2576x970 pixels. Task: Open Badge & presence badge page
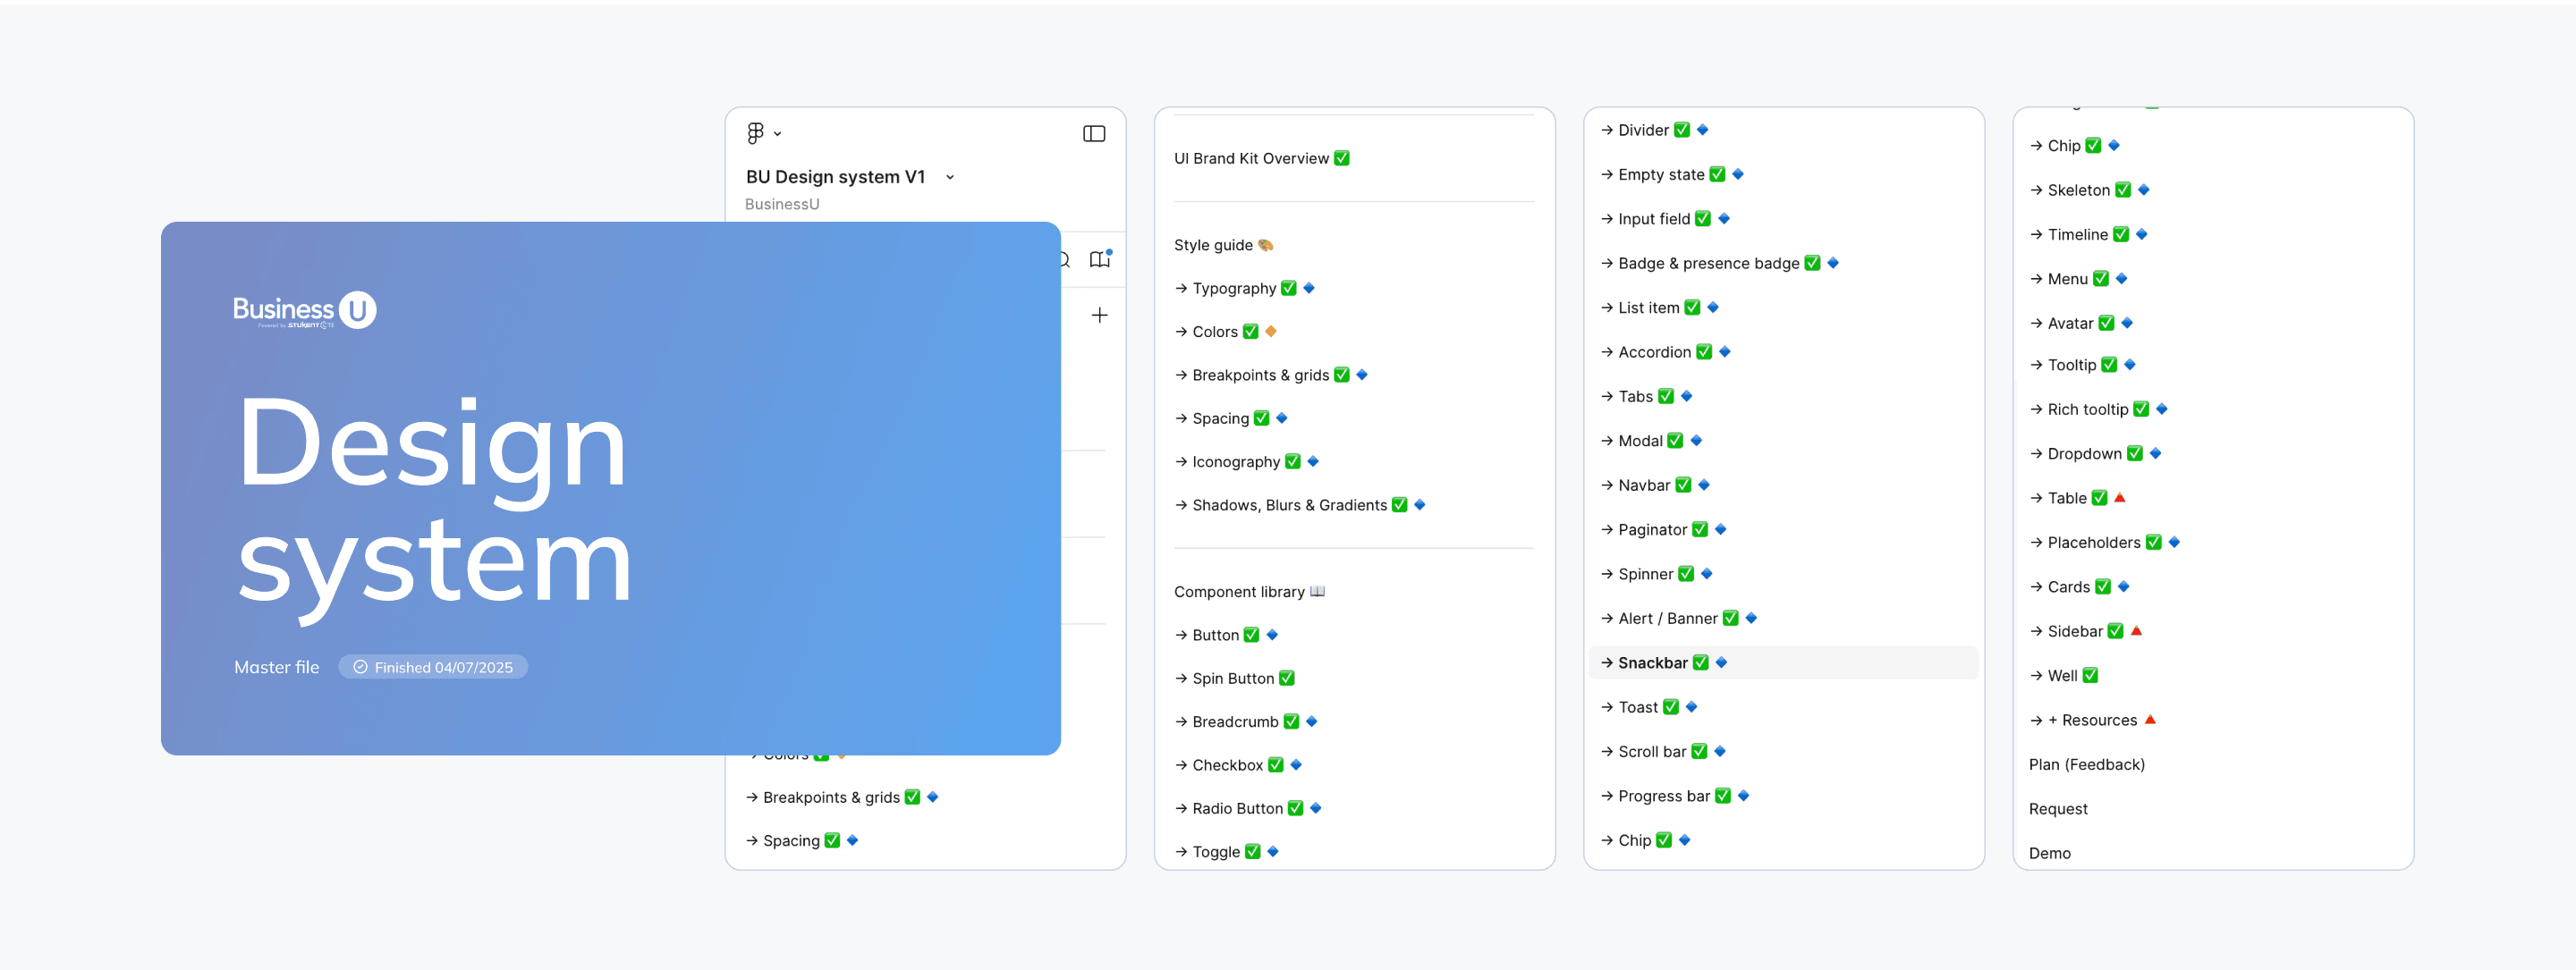coord(1719,263)
